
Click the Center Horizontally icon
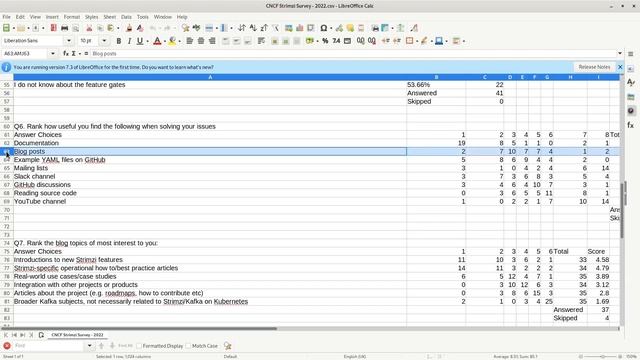tap(201, 41)
